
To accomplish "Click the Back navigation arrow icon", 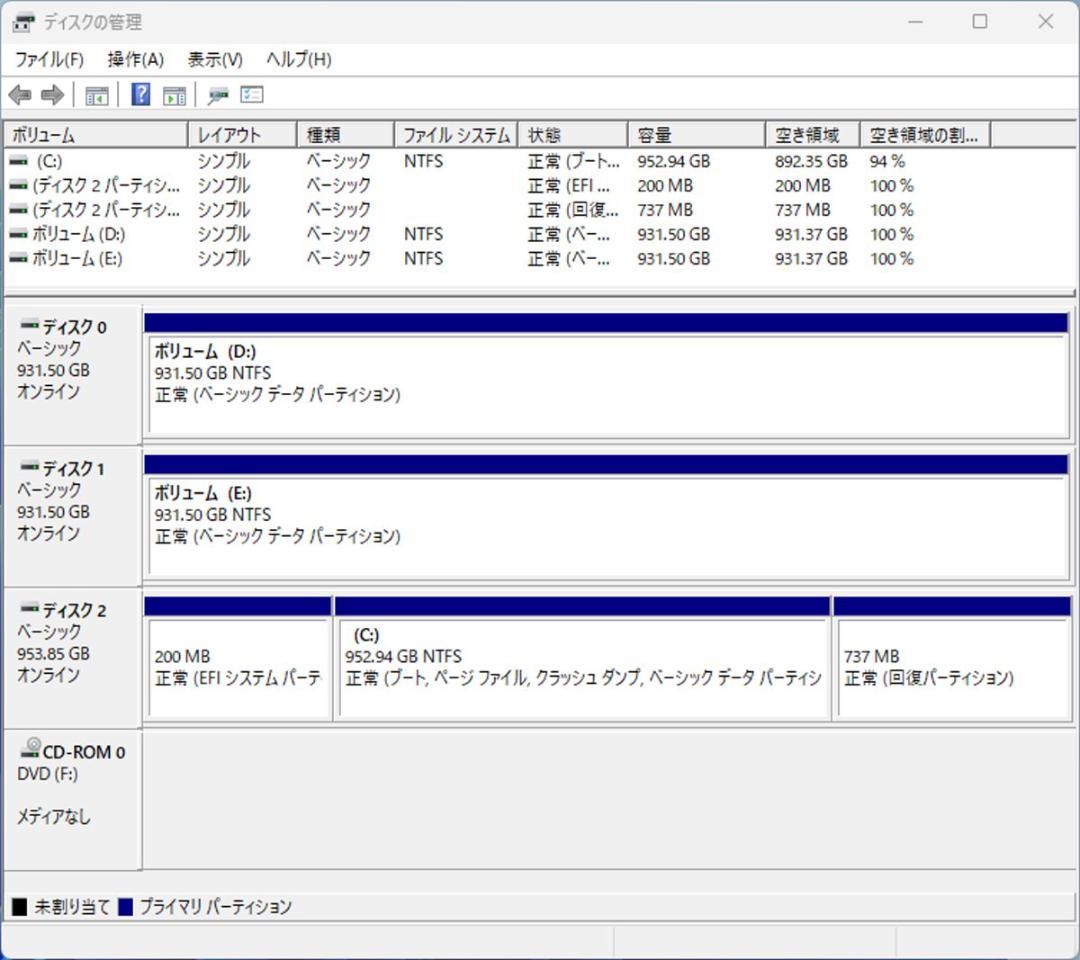I will pos(19,94).
